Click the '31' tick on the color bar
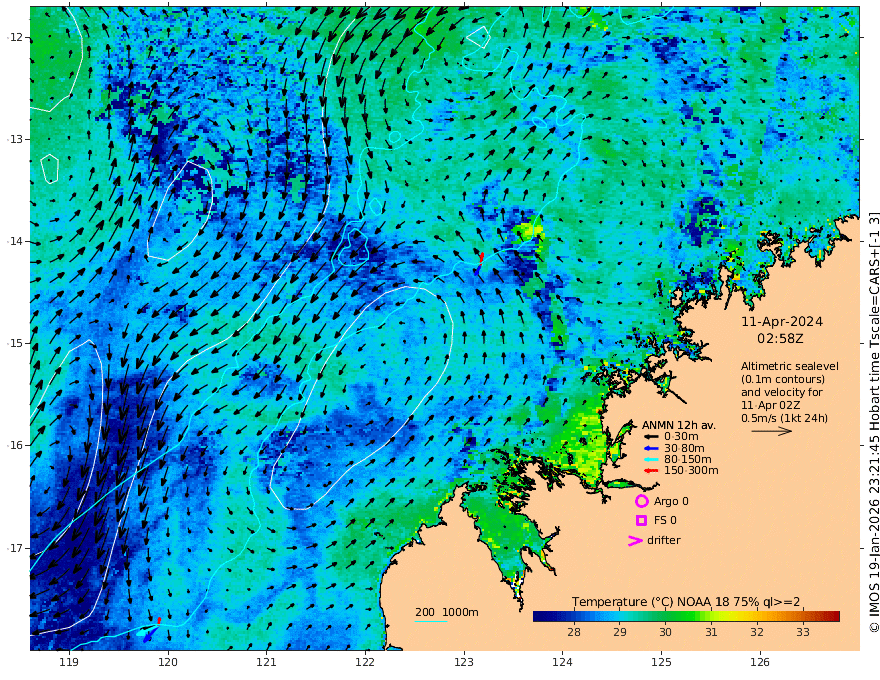The height and width of the screenshot is (680, 880). click(711, 632)
